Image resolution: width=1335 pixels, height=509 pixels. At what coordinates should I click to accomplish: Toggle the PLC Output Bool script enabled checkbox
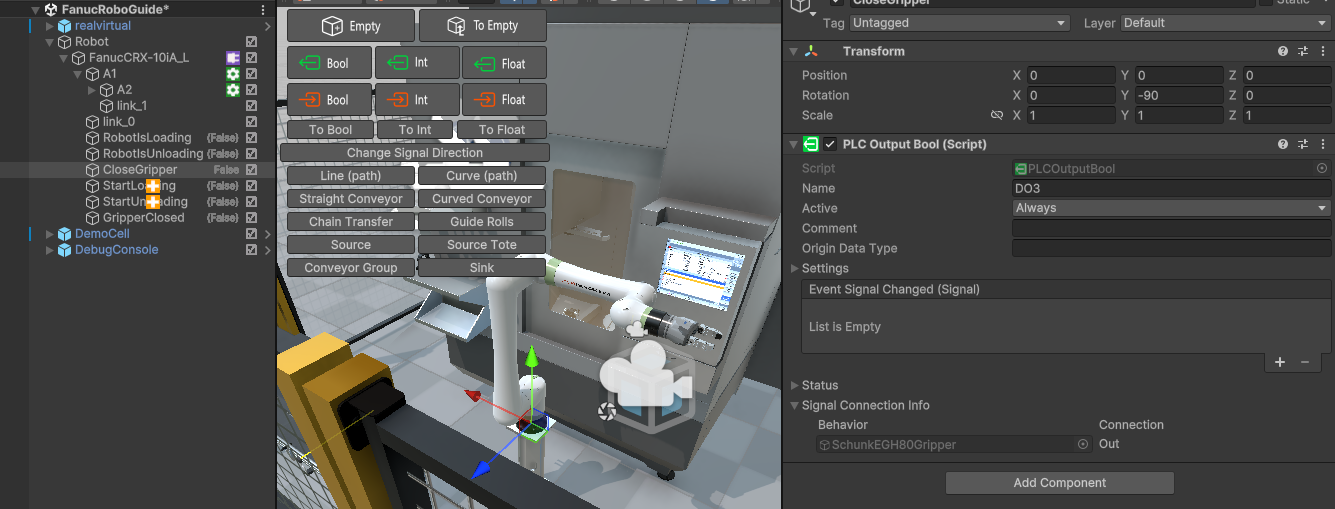coord(830,144)
